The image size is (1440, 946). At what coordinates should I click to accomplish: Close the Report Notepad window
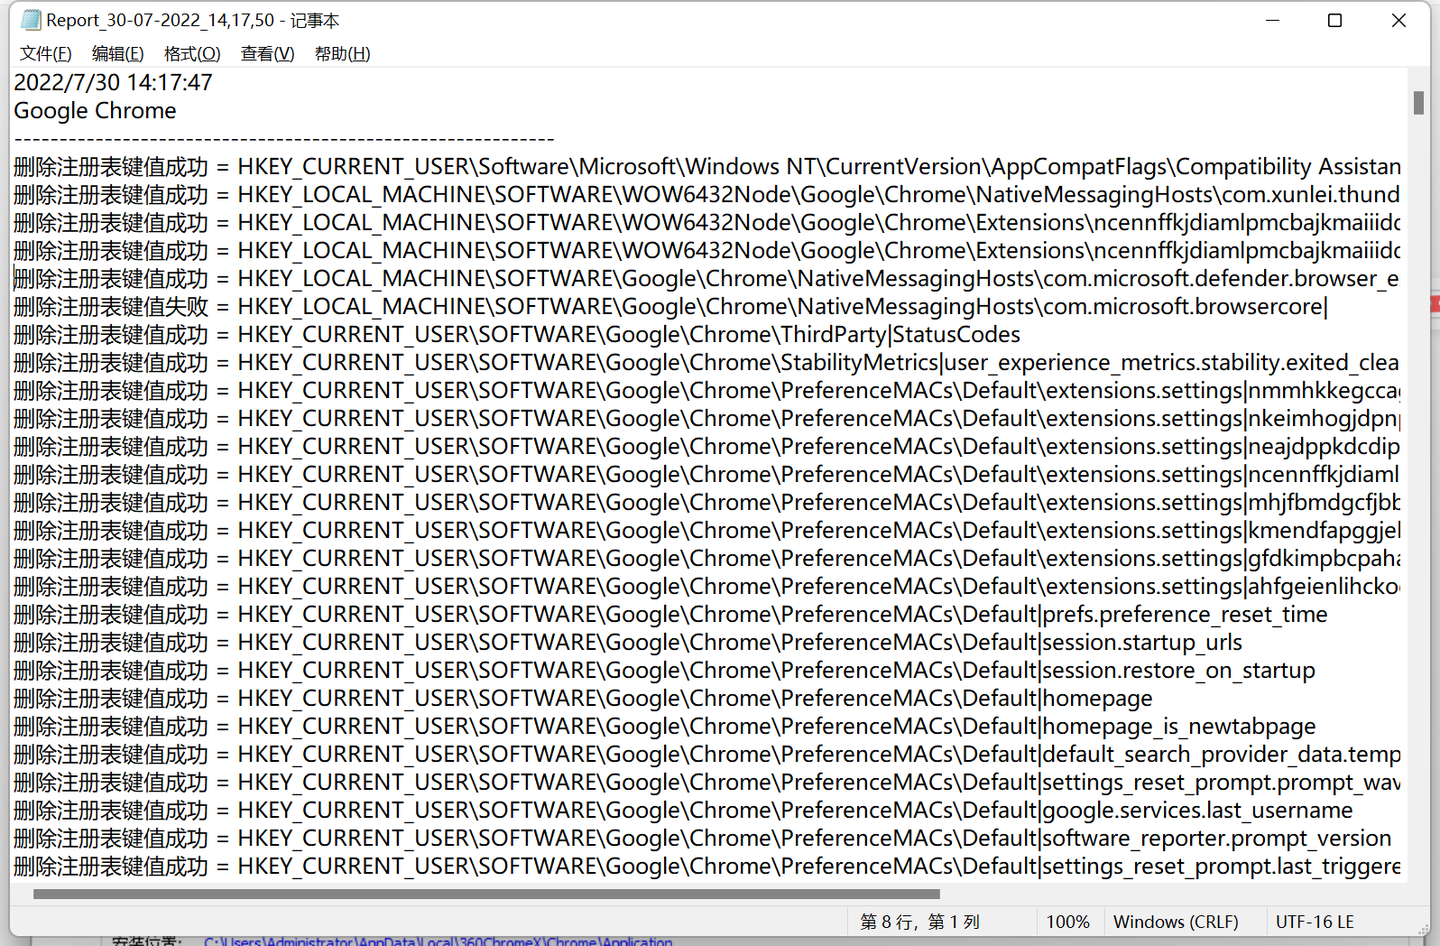point(1399,20)
